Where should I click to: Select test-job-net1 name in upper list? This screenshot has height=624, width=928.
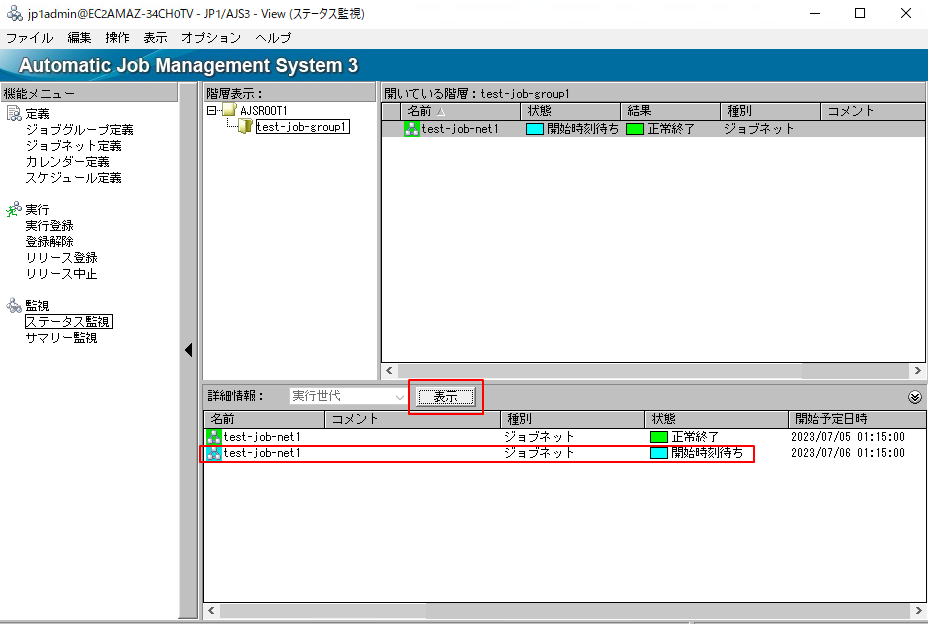pos(460,129)
